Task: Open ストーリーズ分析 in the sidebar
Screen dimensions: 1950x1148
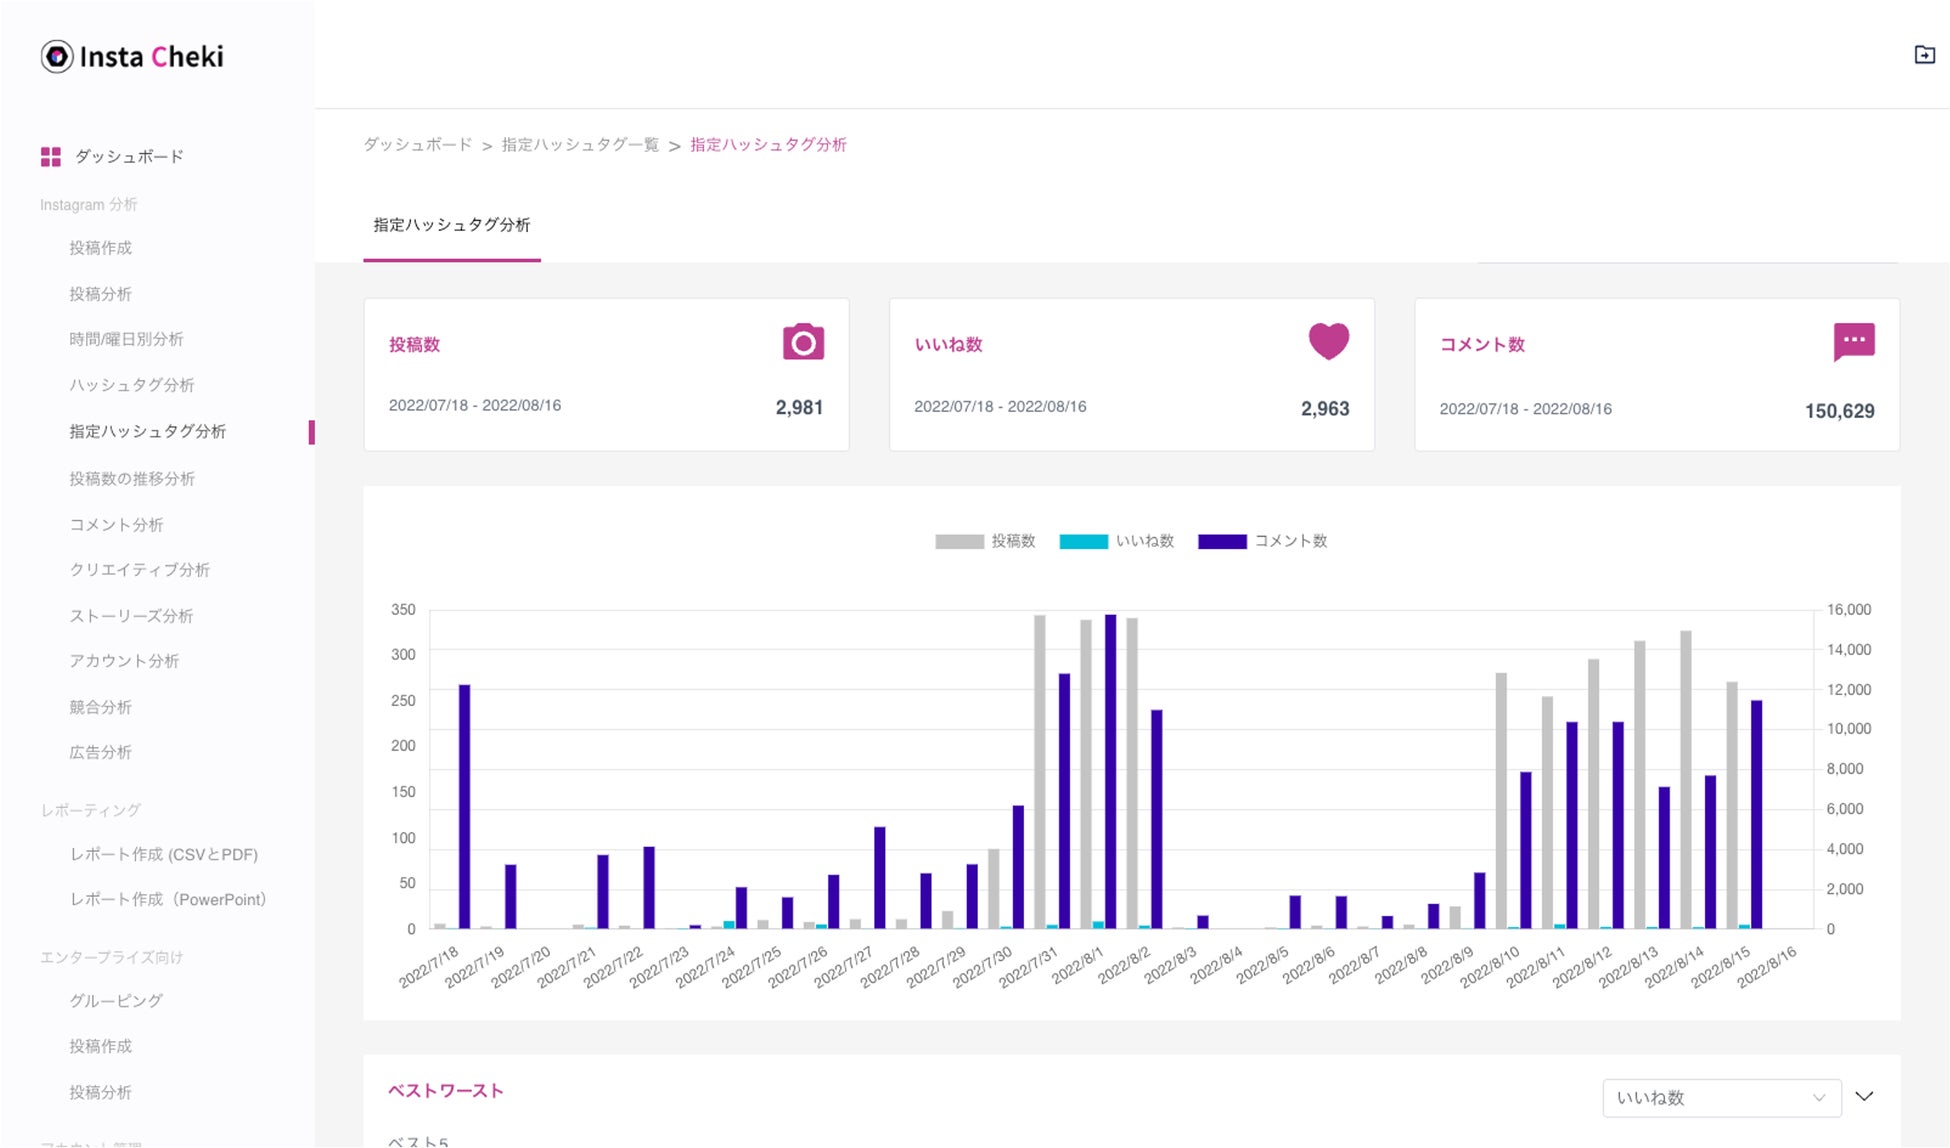Action: [x=131, y=616]
